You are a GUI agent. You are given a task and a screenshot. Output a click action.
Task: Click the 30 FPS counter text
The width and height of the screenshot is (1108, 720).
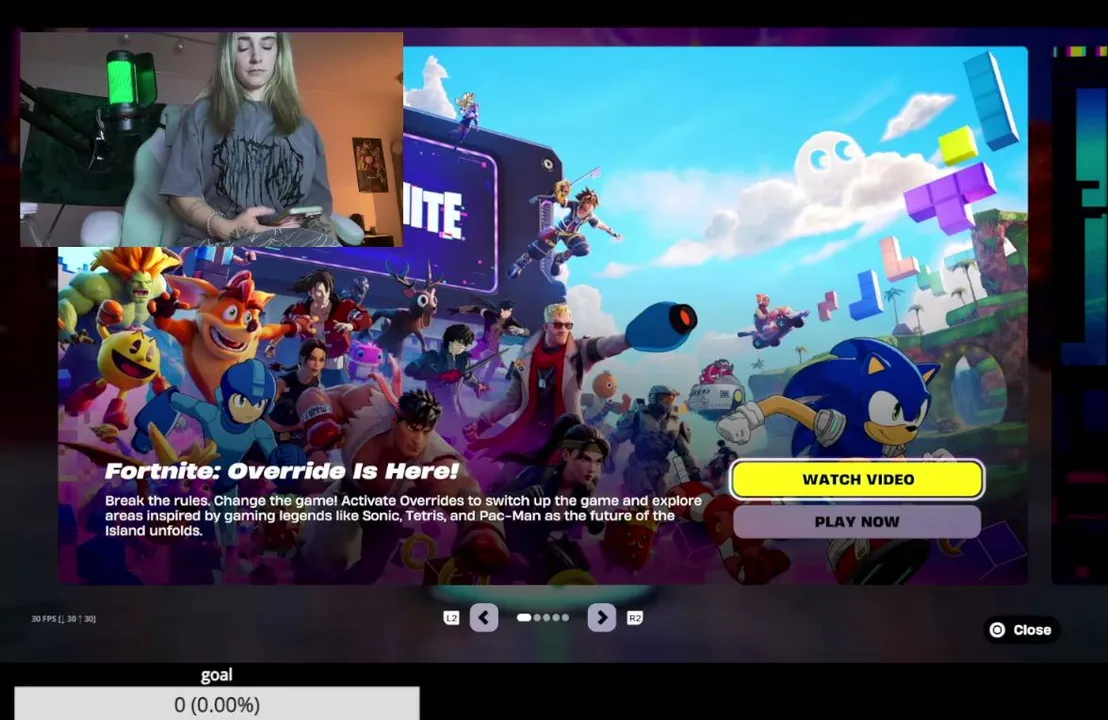click(64, 619)
